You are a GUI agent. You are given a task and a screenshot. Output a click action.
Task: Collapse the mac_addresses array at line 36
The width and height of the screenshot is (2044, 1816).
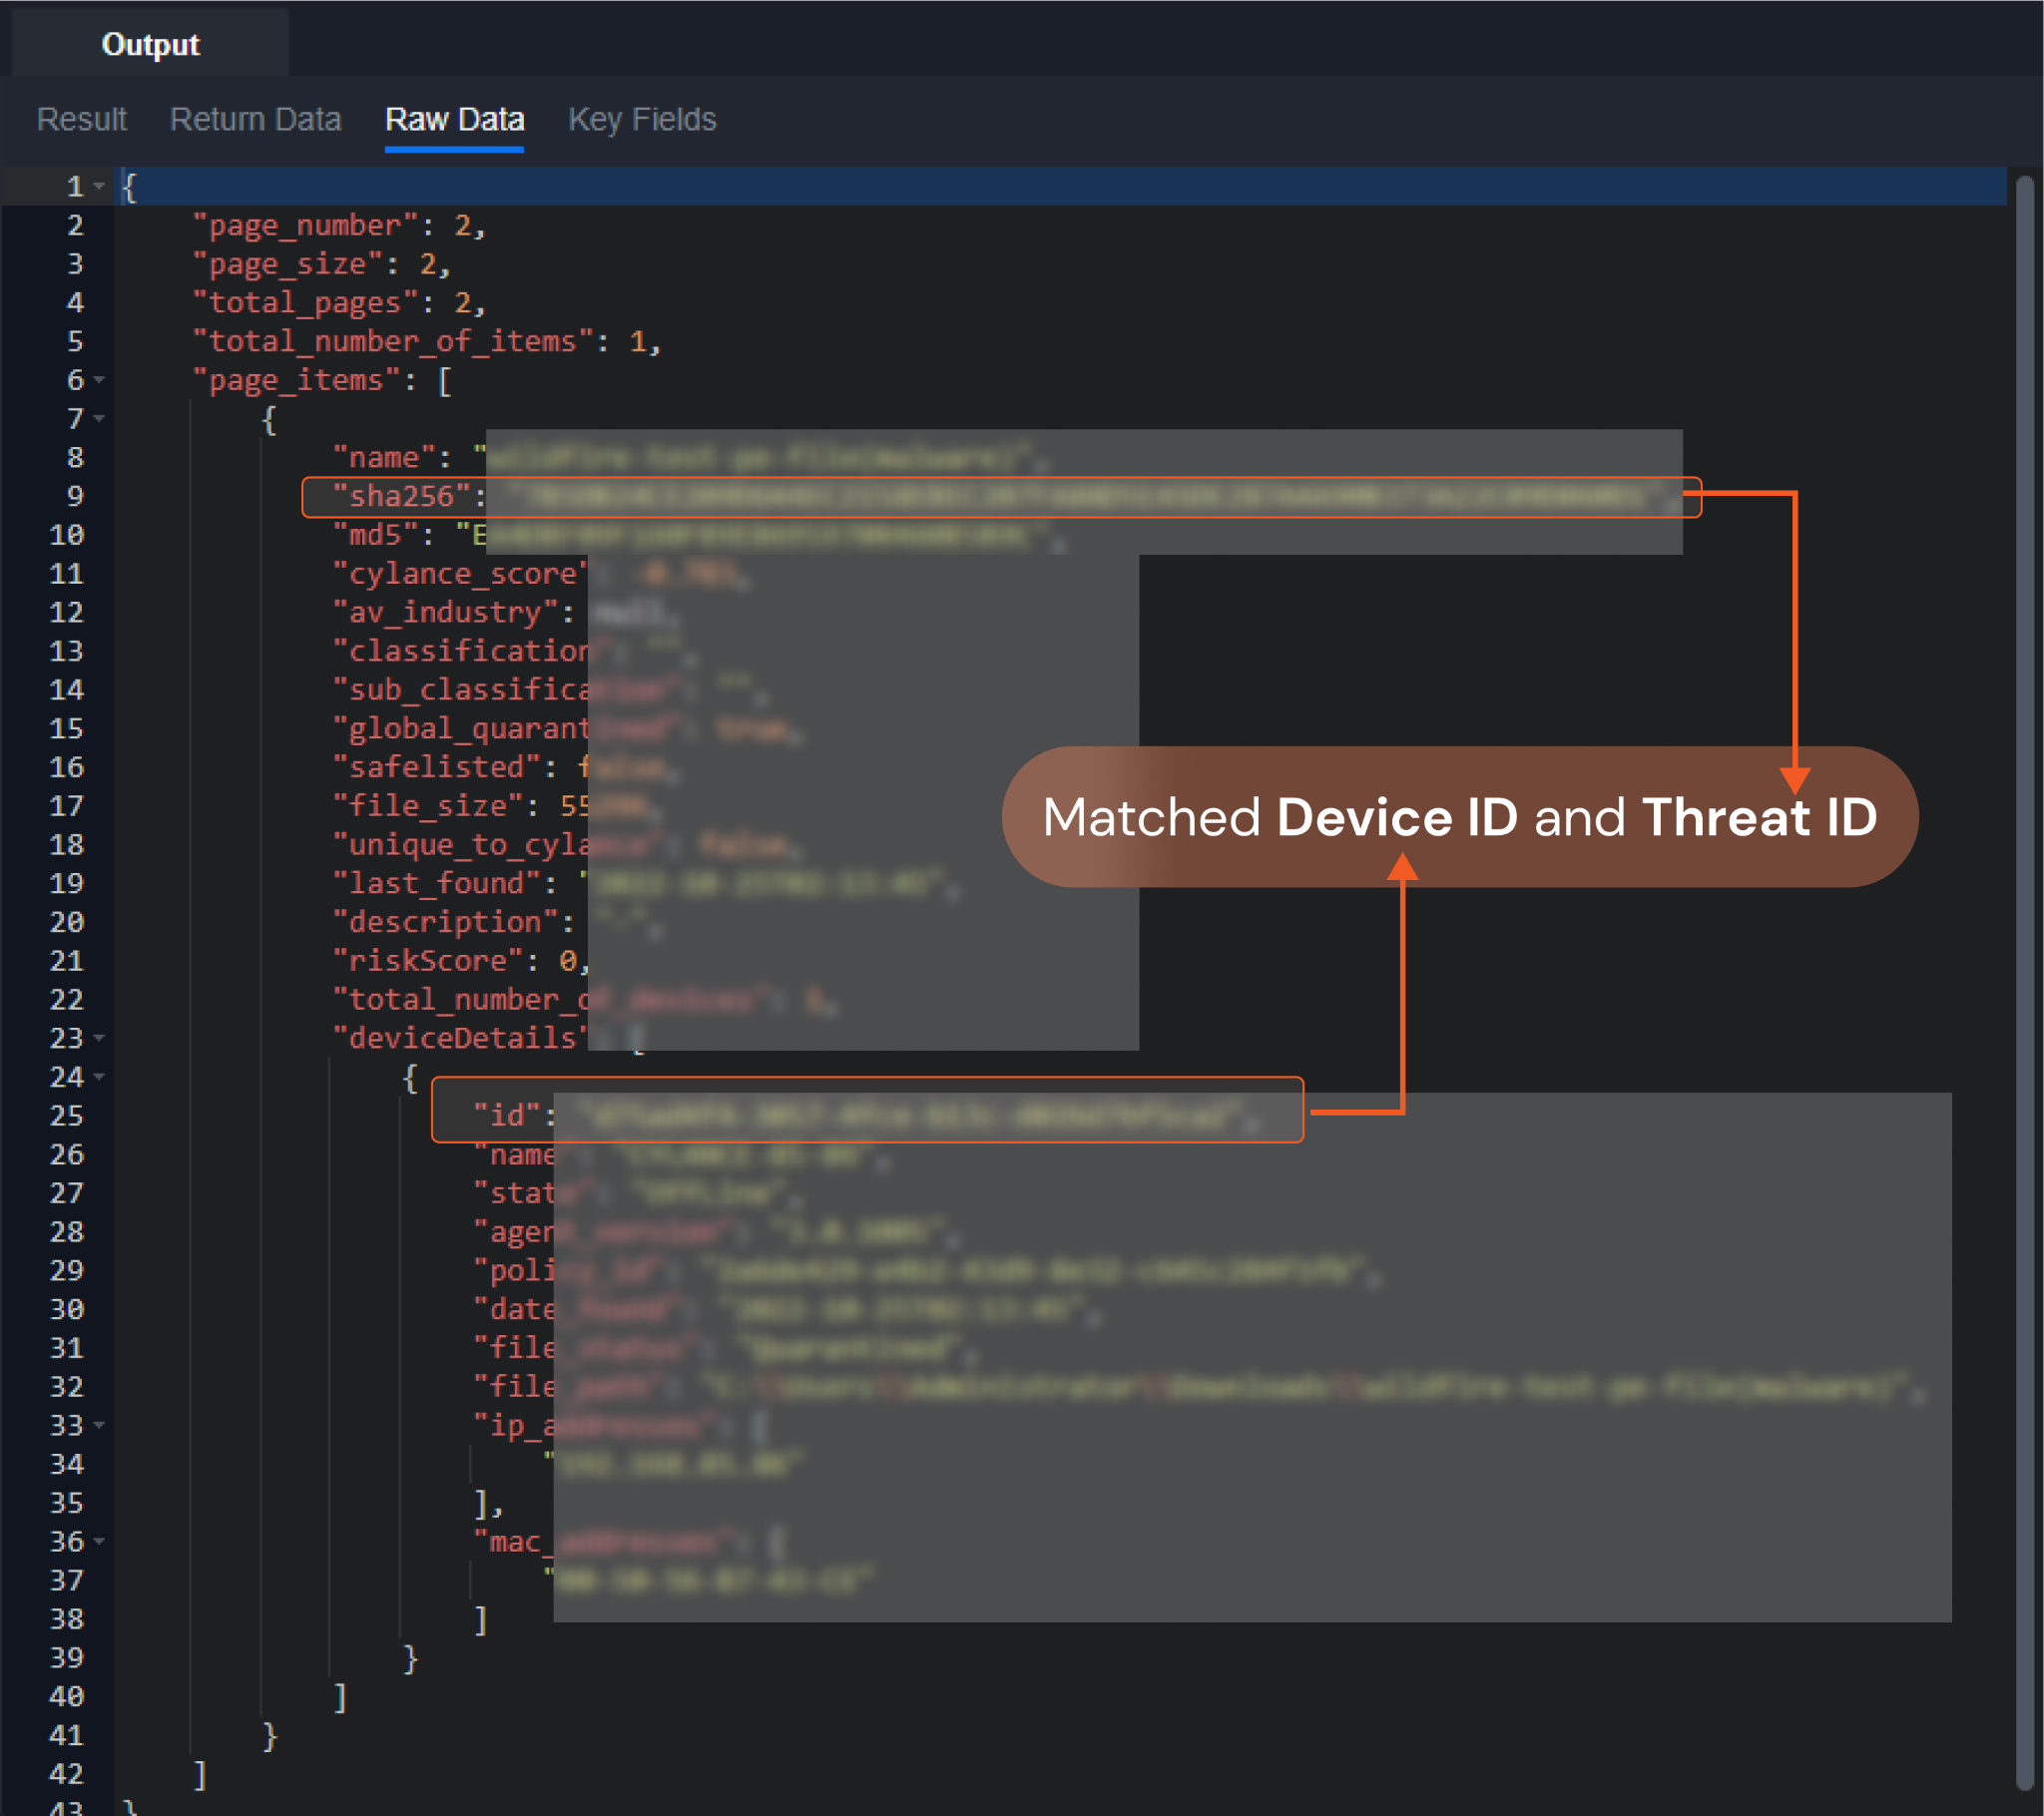[x=99, y=1541]
